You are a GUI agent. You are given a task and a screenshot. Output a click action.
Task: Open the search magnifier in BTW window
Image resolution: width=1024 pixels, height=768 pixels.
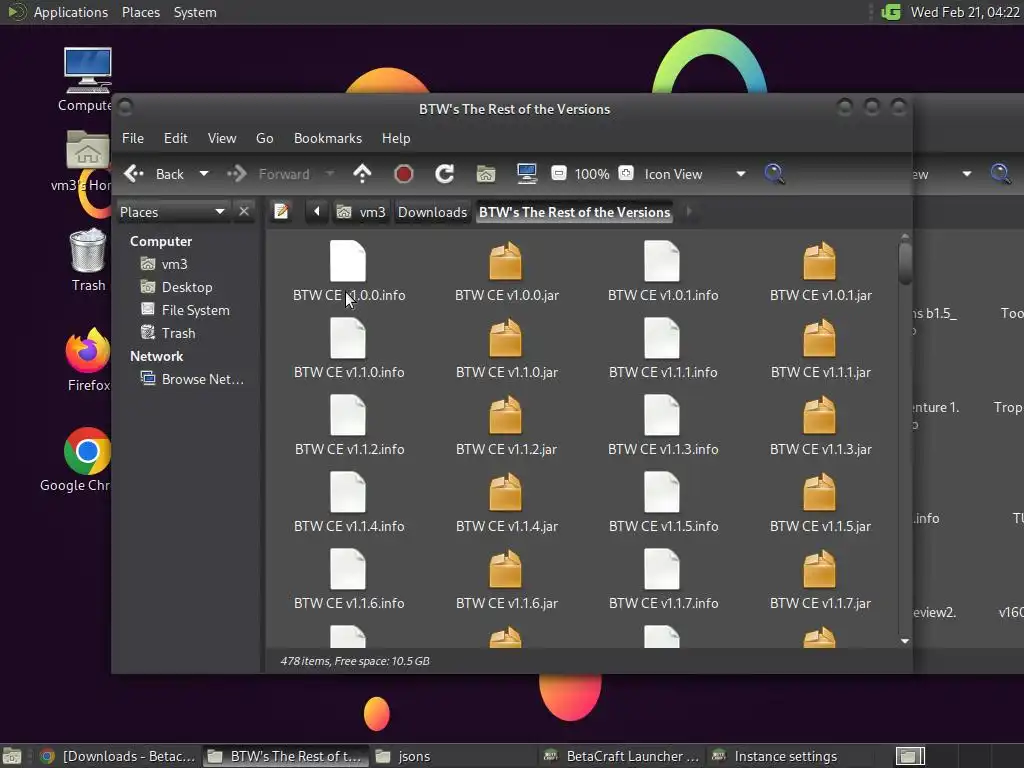pyautogui.click(x=775, y=174)
